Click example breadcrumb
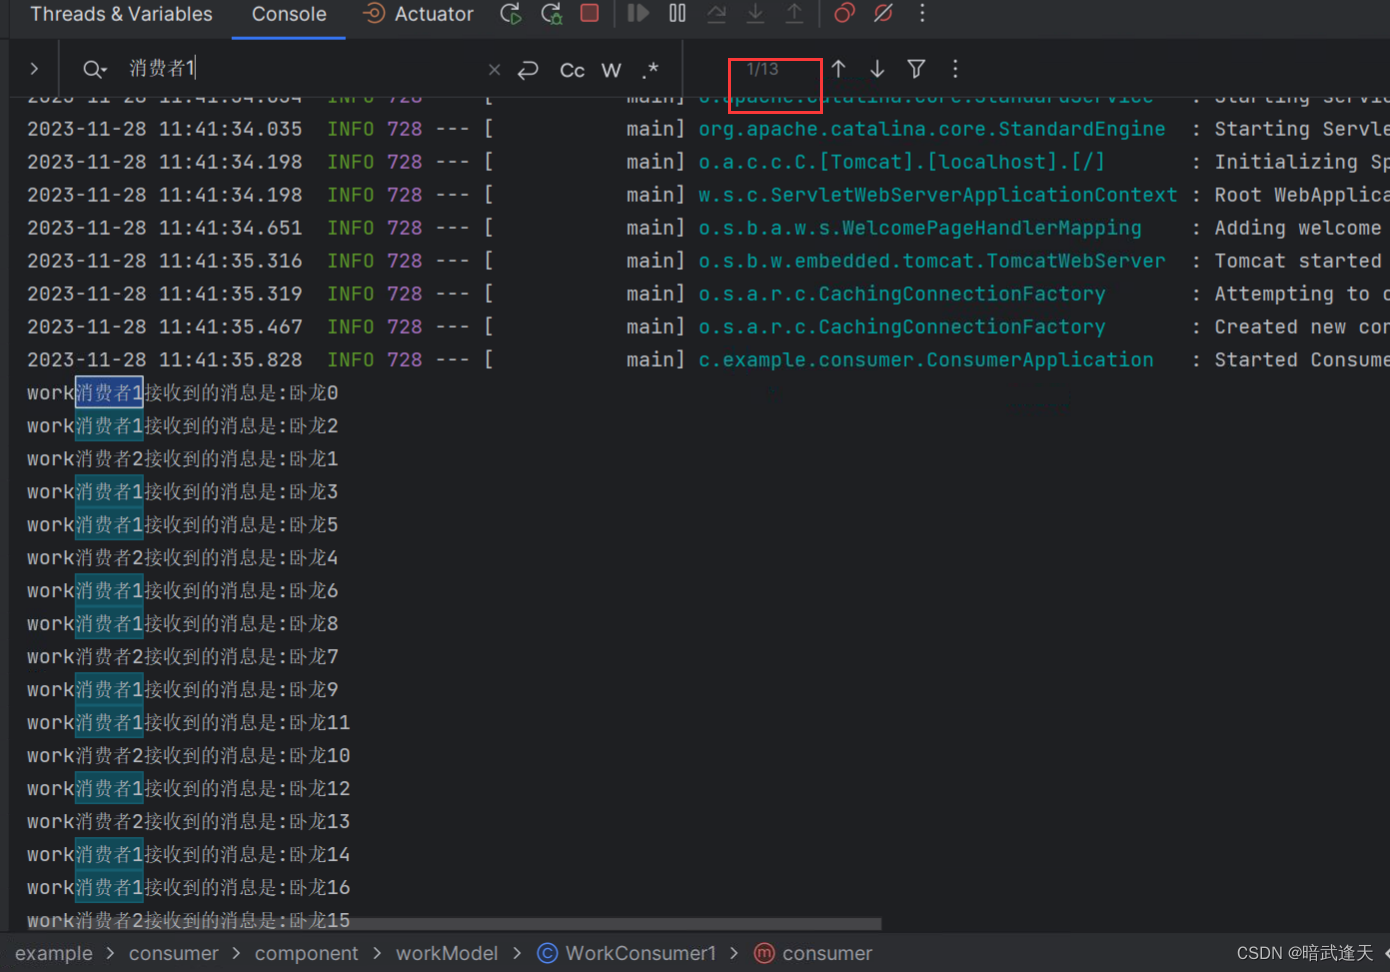The image size is (1390, 972). pyautogui.click(x=54, y=954)
